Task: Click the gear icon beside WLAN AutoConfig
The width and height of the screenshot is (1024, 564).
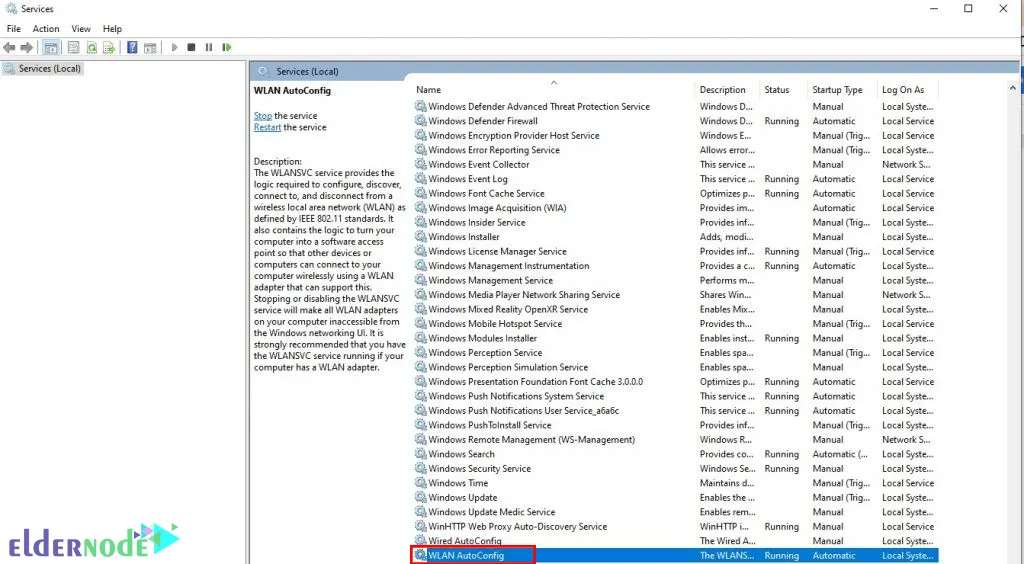Action: click(x=421, y=556)
